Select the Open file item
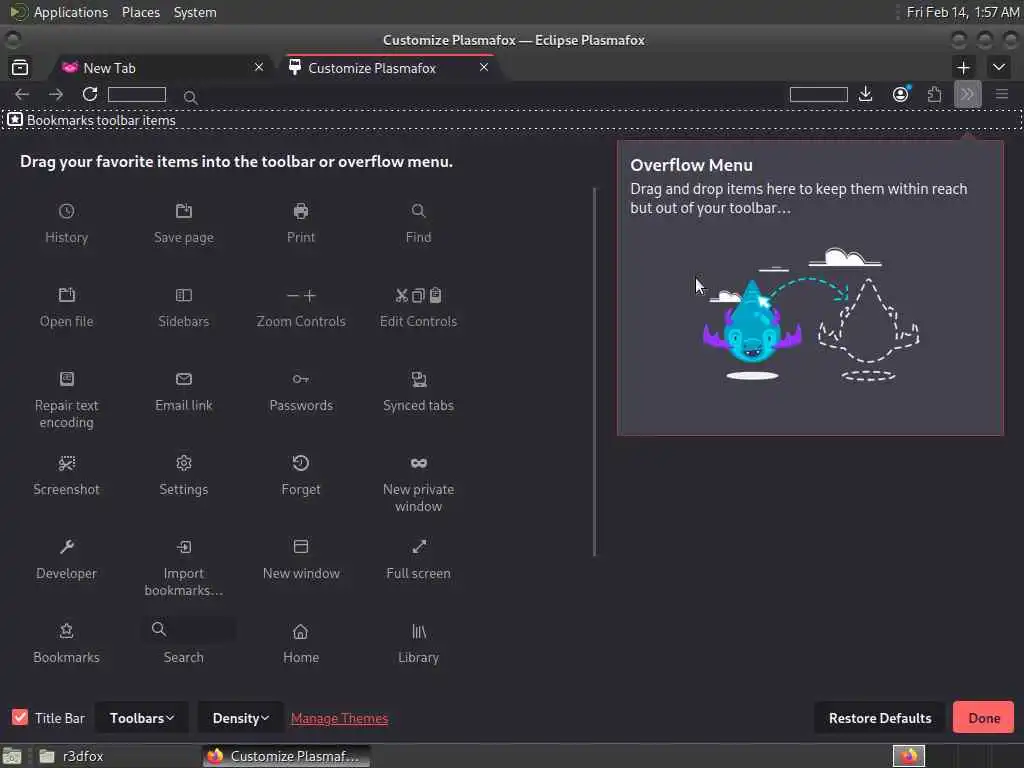Viewport: 1024px width, 768px height. click(x=66, y=306)
